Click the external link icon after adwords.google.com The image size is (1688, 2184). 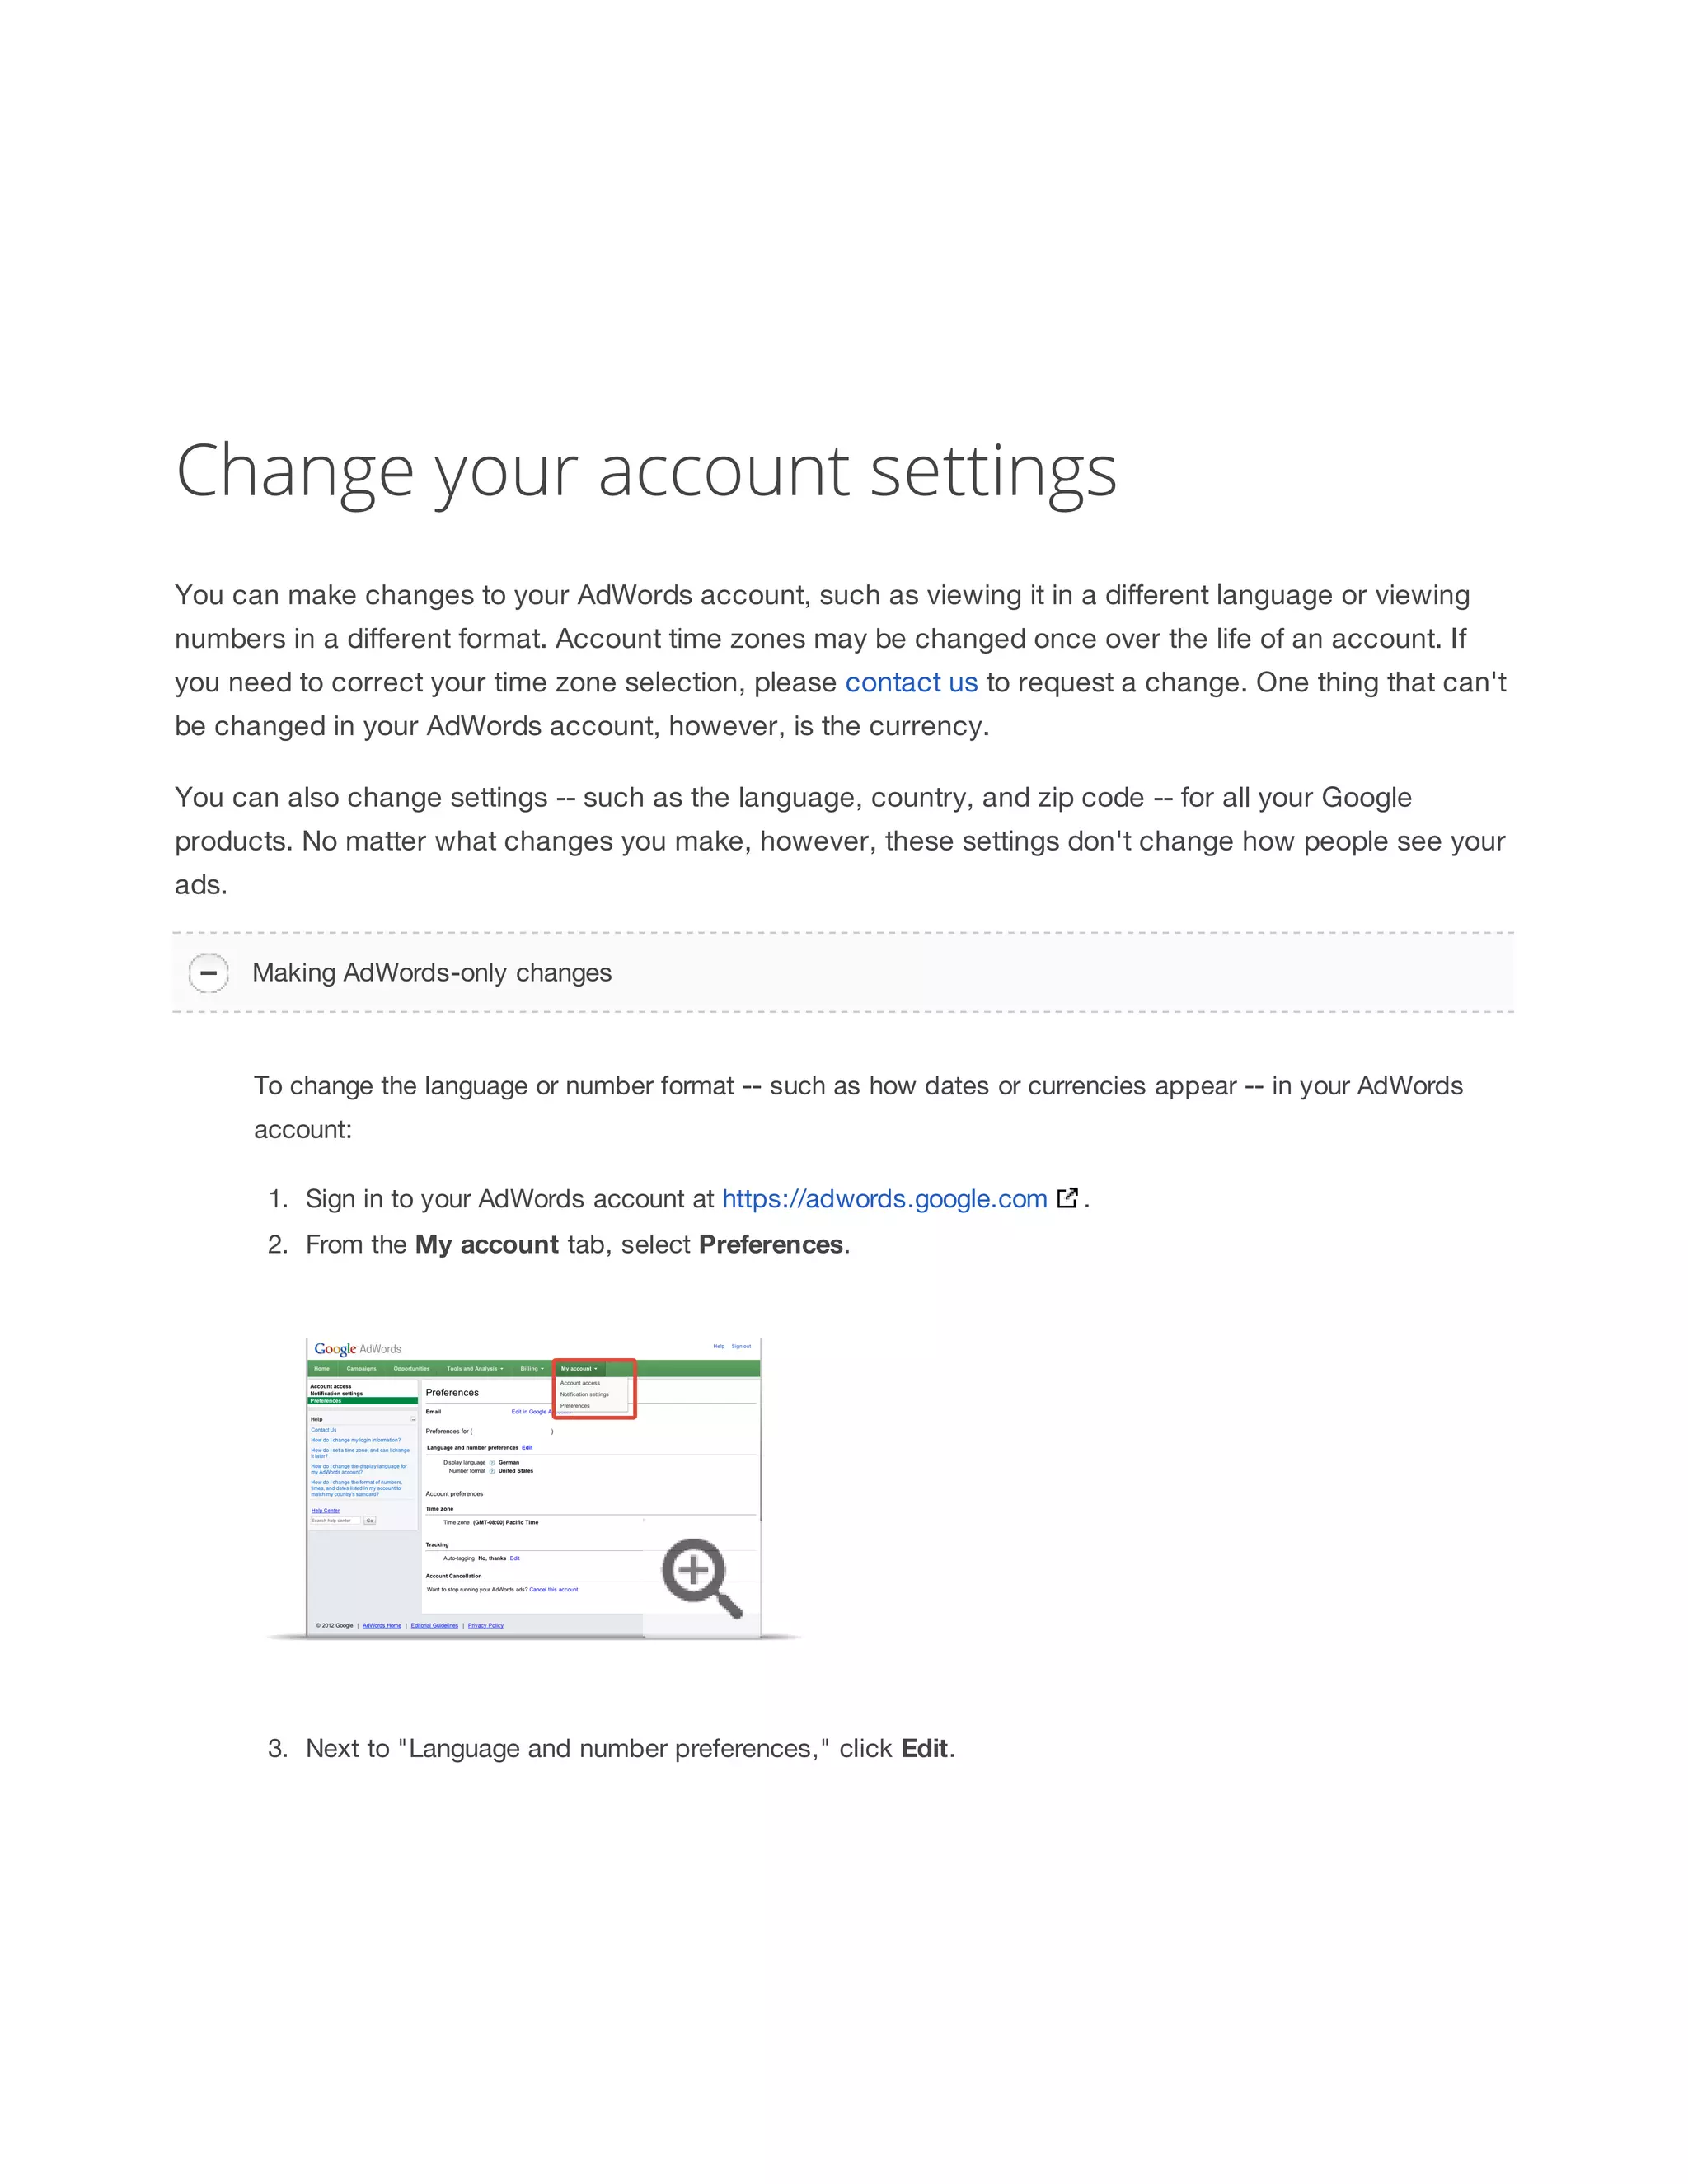coord(1067,1197)
